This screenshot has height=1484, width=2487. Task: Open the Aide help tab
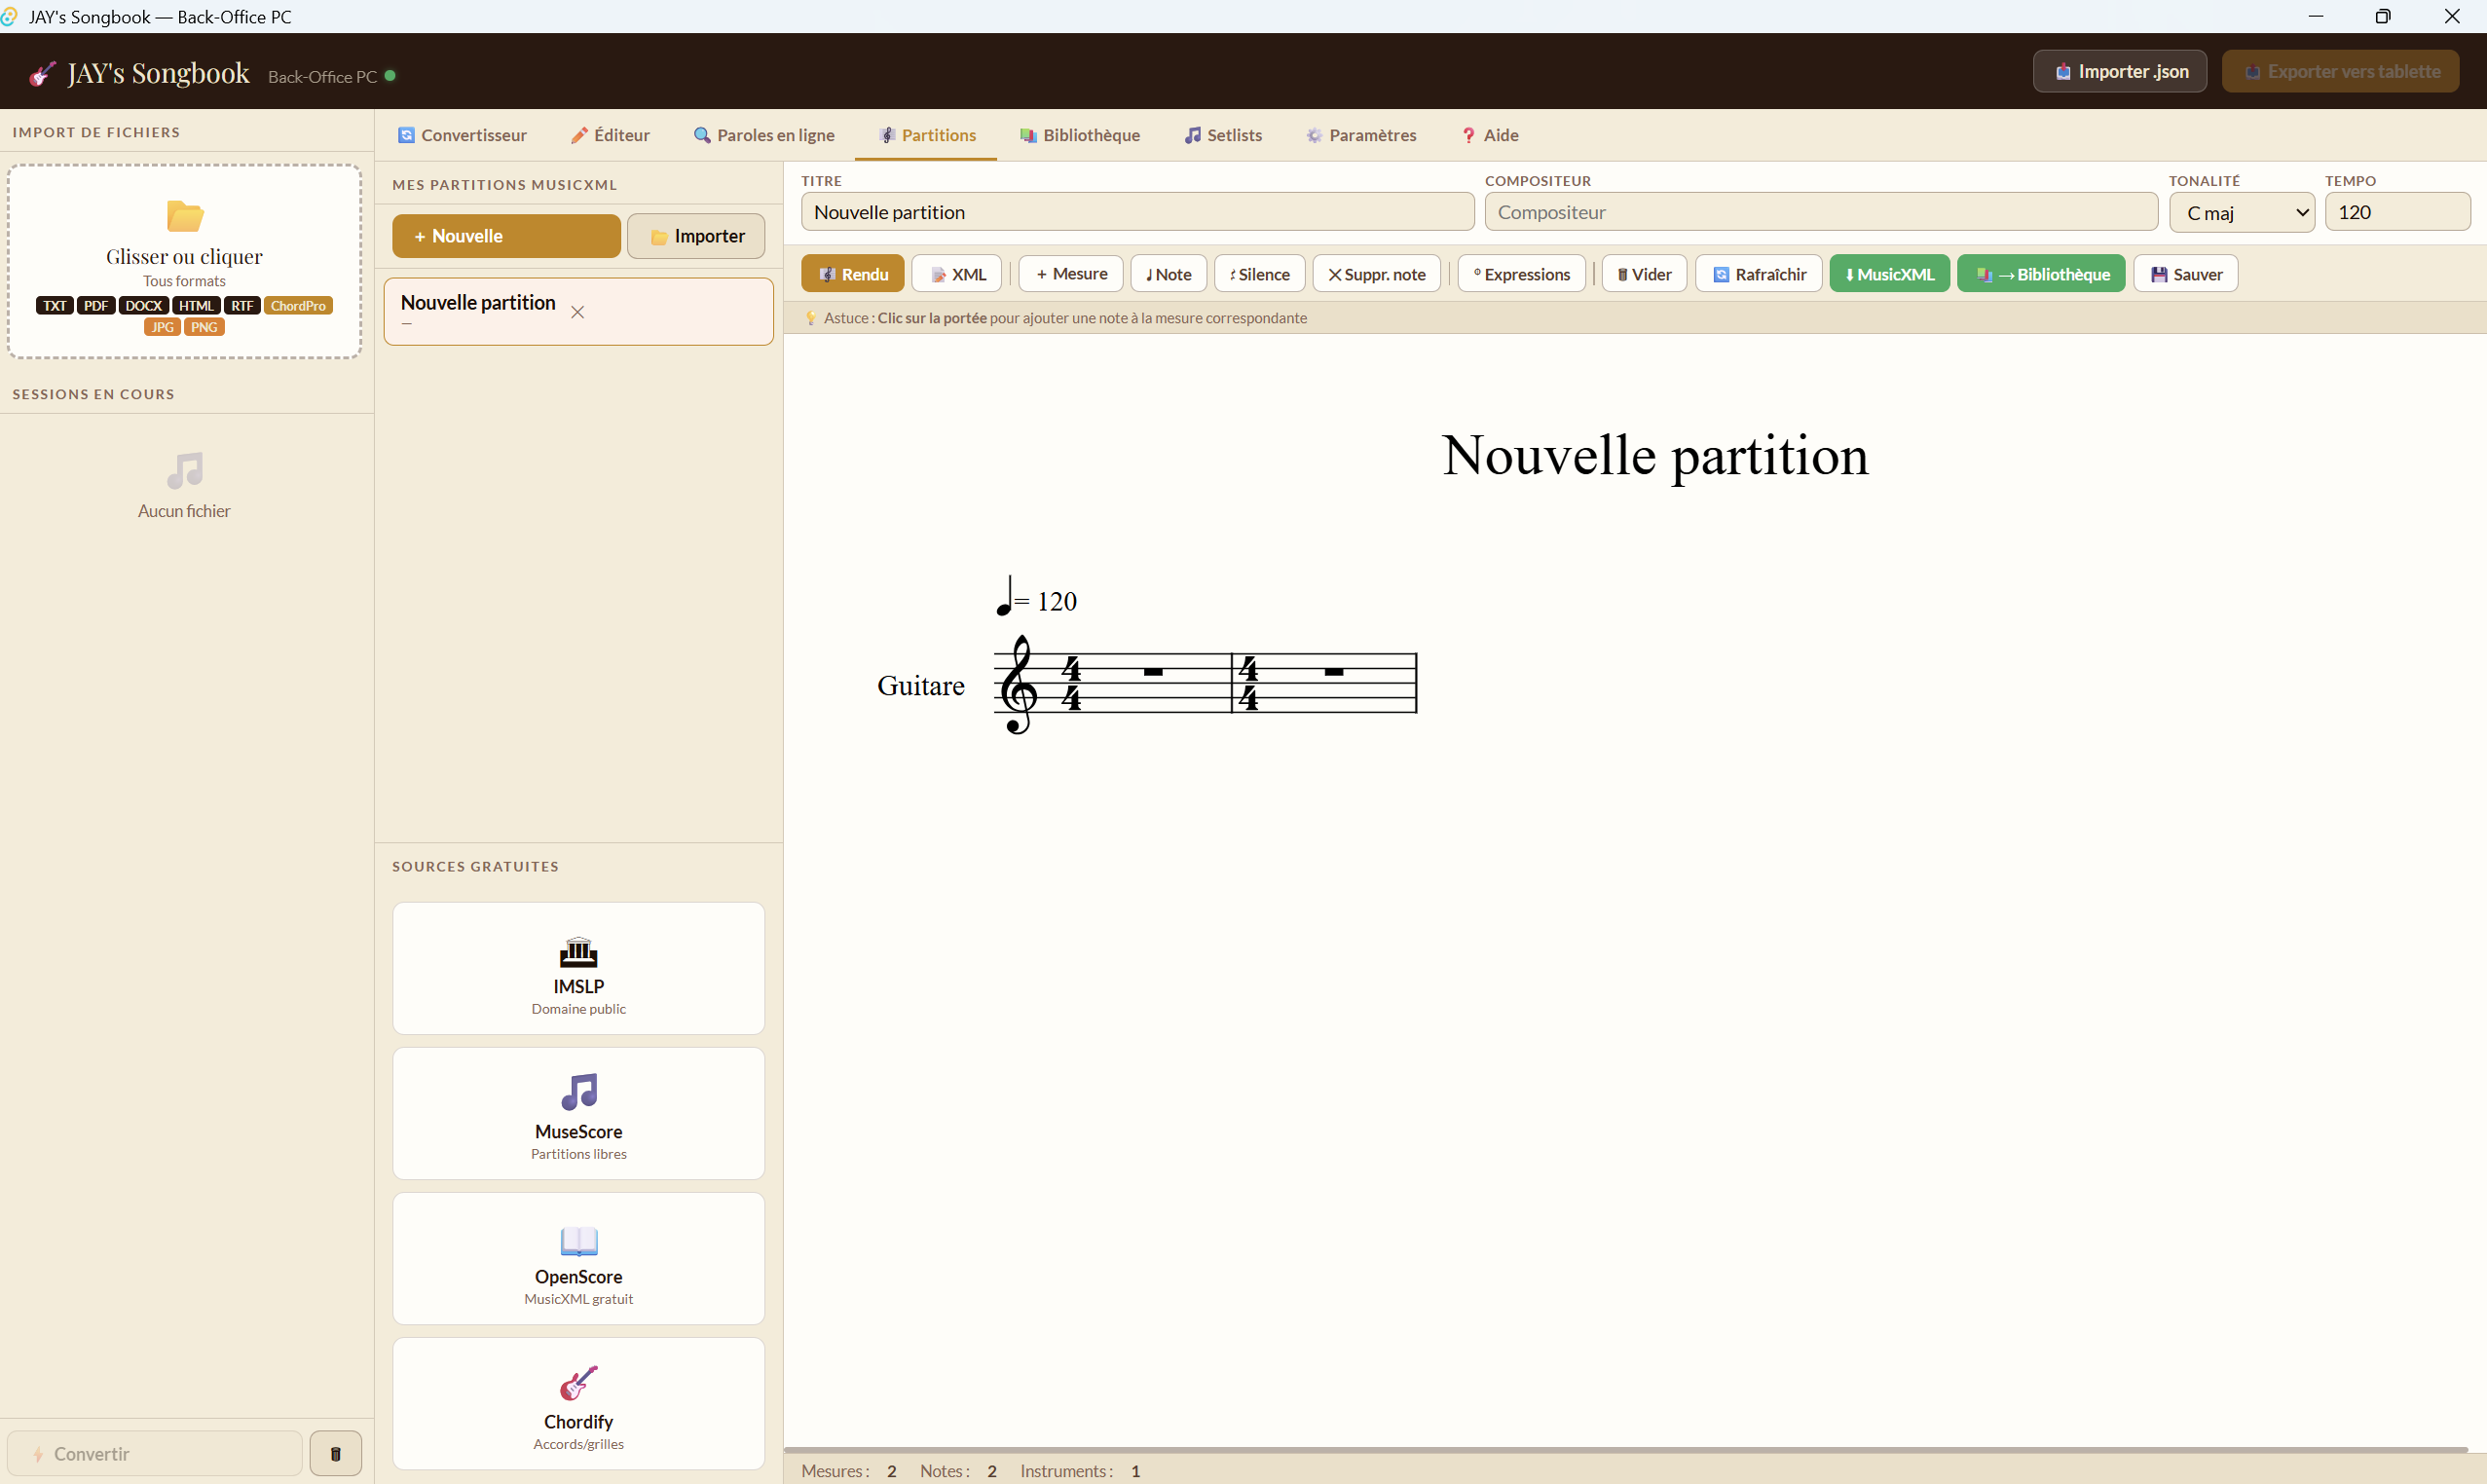1490,135
